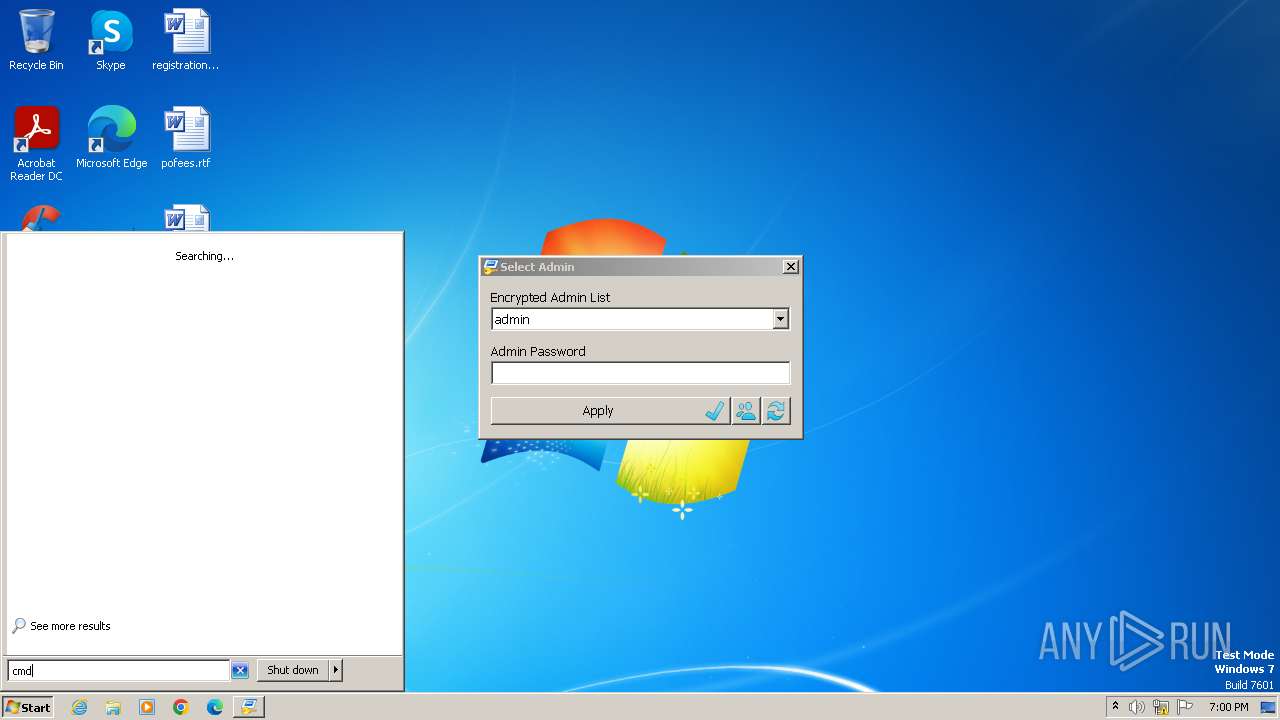Click the refresh arrows icon in Select Admin
Viewport: 1280px width, 720px height.
click(776, 411)
